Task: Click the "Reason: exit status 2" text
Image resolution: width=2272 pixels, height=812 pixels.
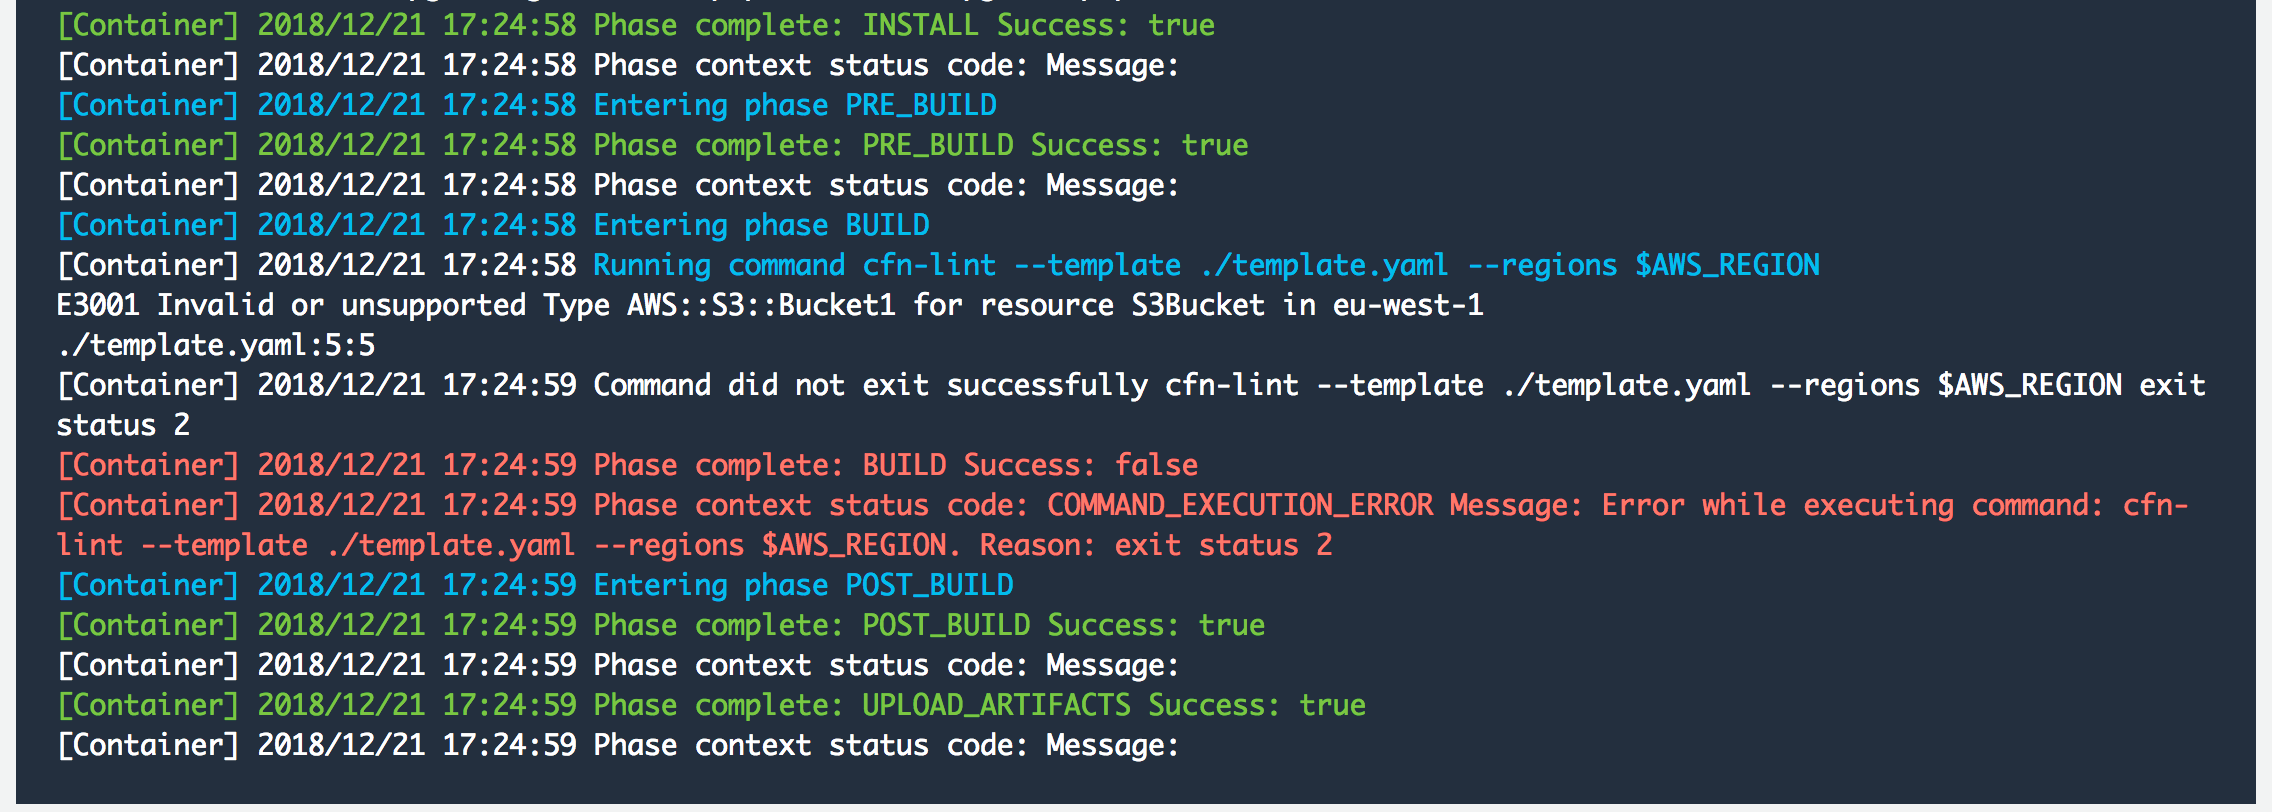Action: click(1156, 545)
